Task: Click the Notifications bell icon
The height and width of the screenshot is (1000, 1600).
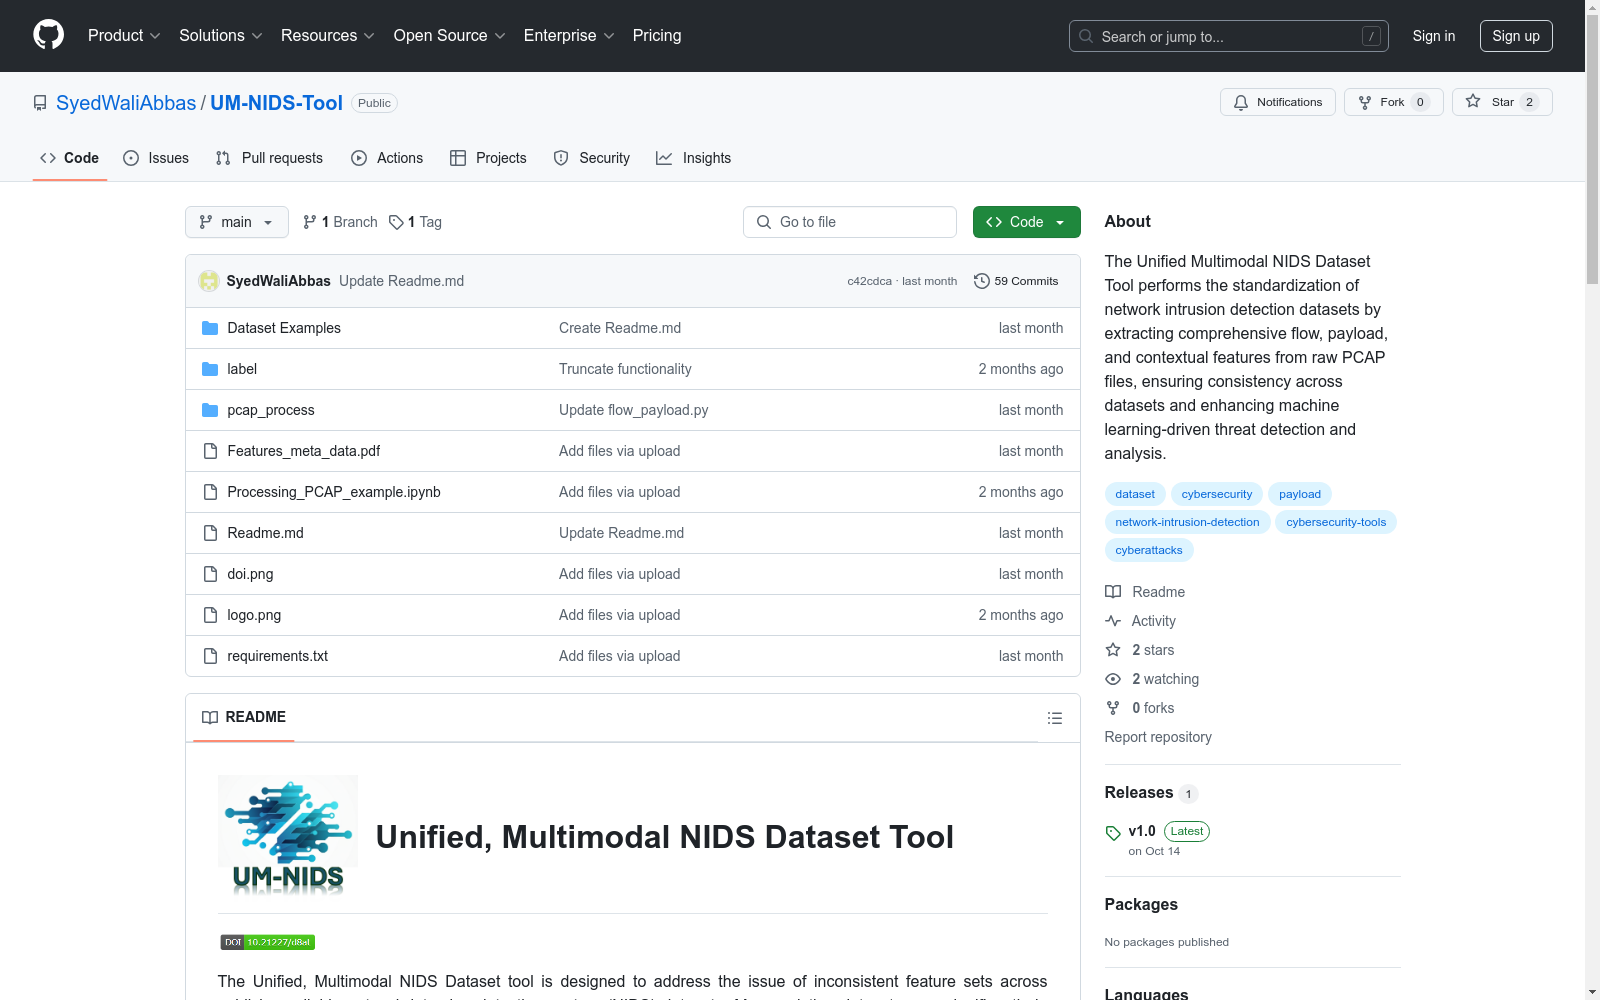Action: point(1241,102)
